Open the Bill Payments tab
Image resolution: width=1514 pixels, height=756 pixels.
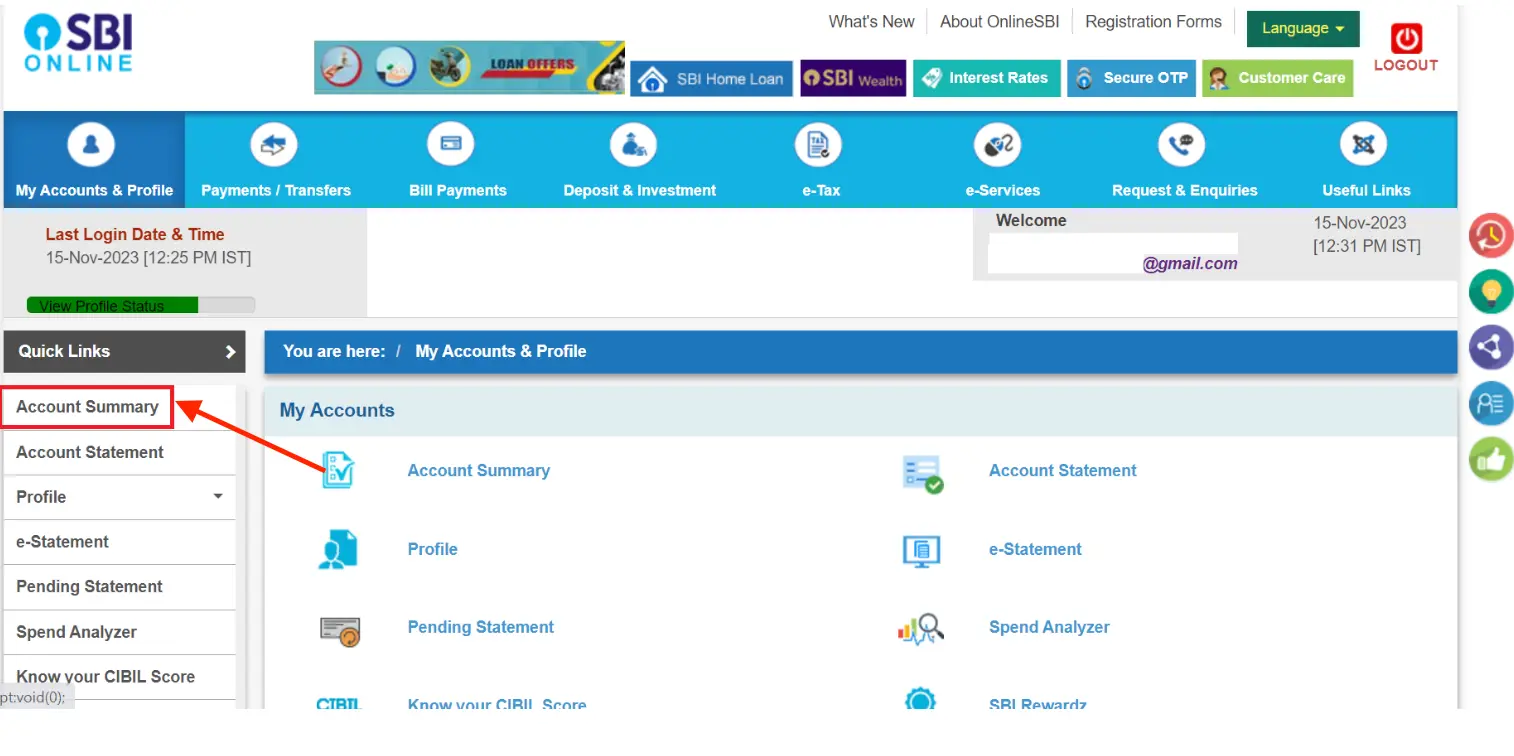(x=458, y=159)
